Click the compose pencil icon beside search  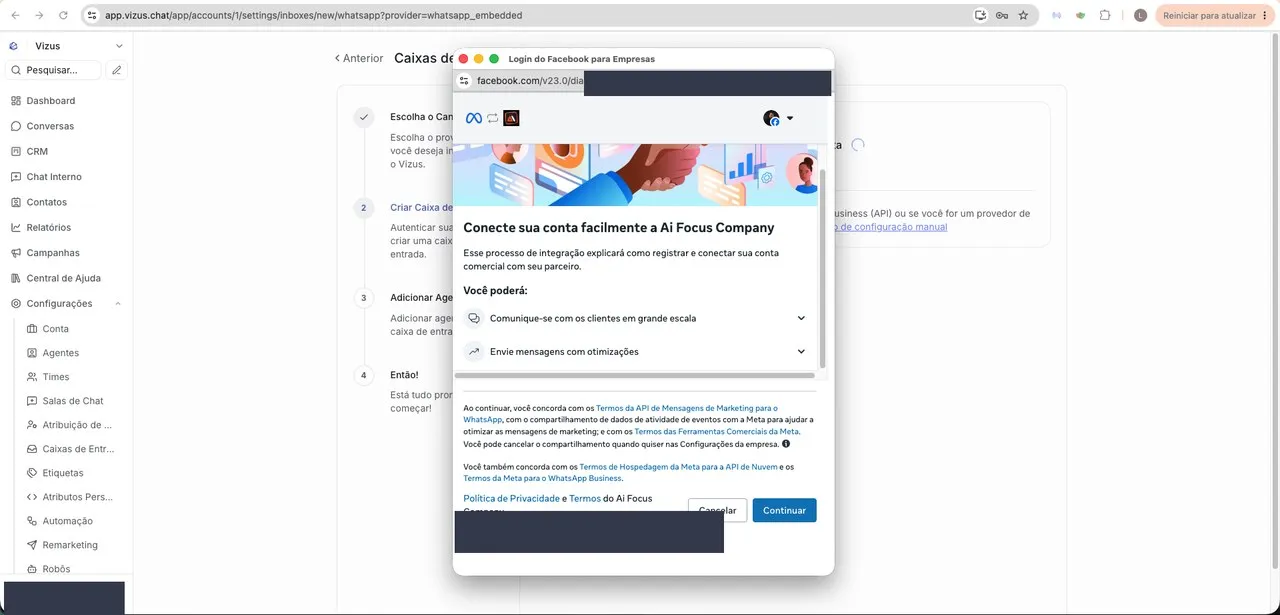click(x=117, y=70)
